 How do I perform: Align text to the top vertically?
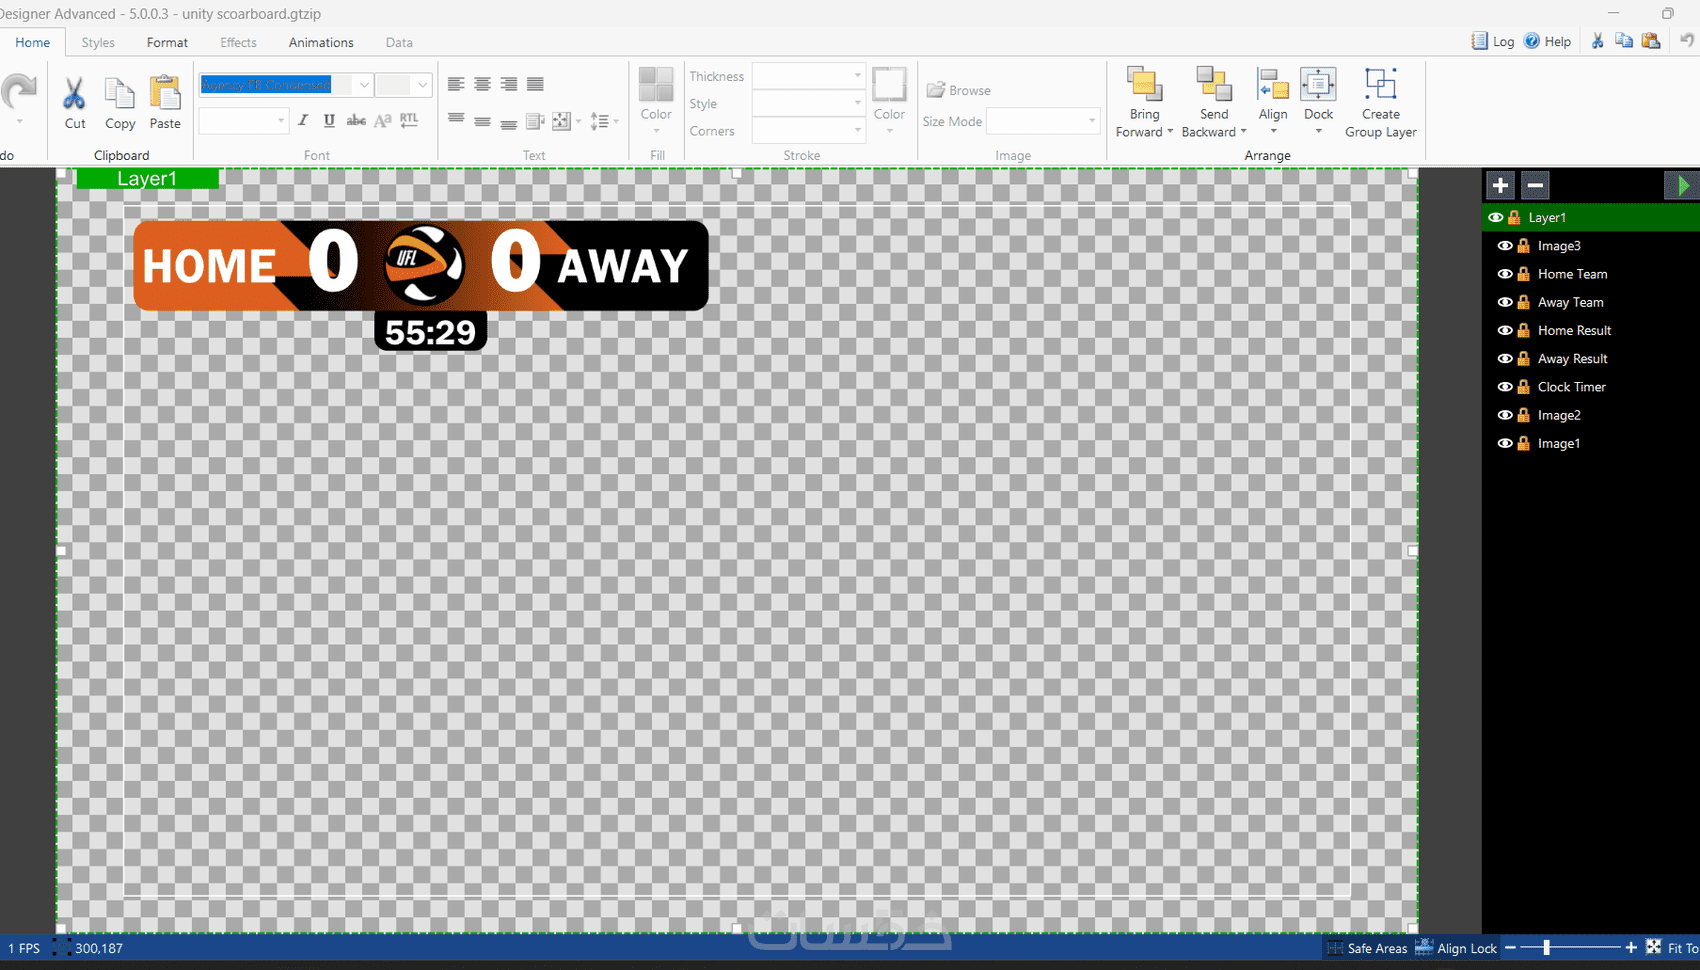pos(456,121)
